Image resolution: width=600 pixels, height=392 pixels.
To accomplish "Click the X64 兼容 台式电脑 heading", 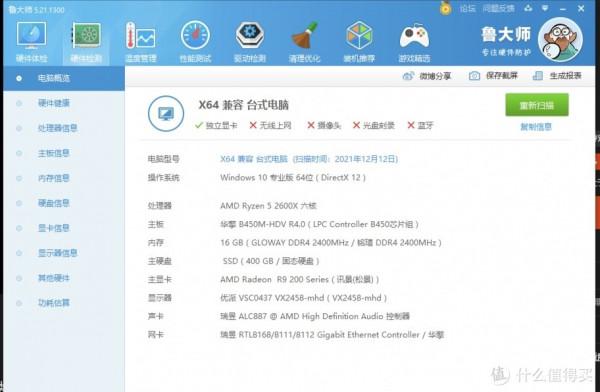I will click(243, 105).
